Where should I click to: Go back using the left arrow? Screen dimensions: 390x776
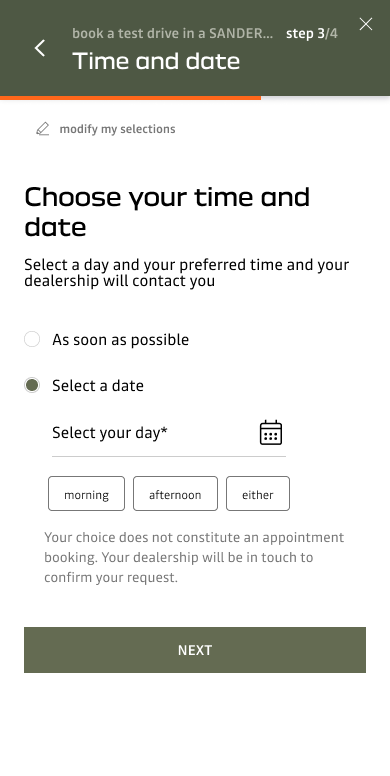[40, 48]
